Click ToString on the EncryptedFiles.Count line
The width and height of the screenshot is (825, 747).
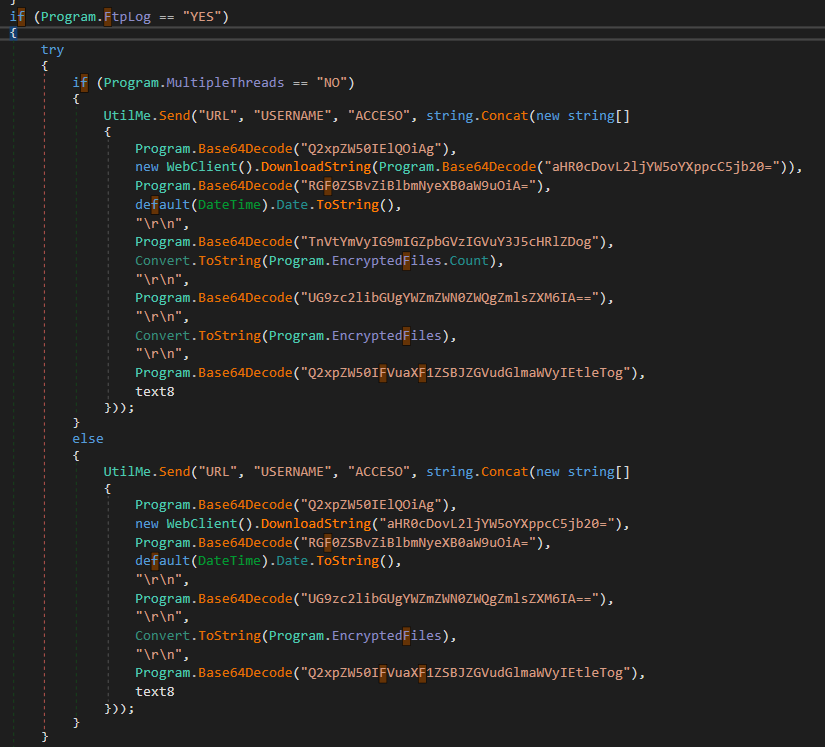(x=229, y=261)
